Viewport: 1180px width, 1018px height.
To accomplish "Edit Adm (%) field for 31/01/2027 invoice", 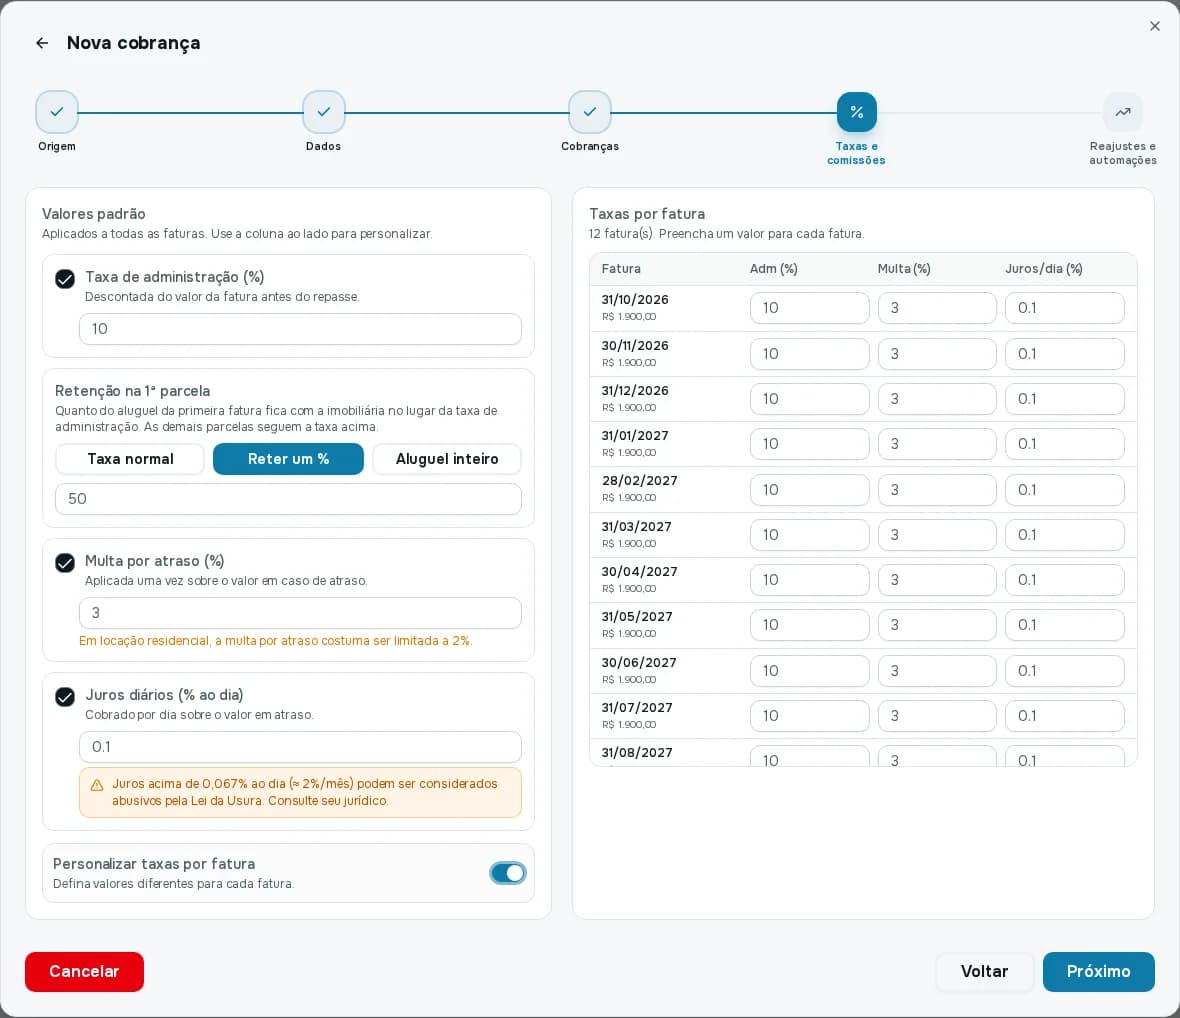I will [810, 444].
